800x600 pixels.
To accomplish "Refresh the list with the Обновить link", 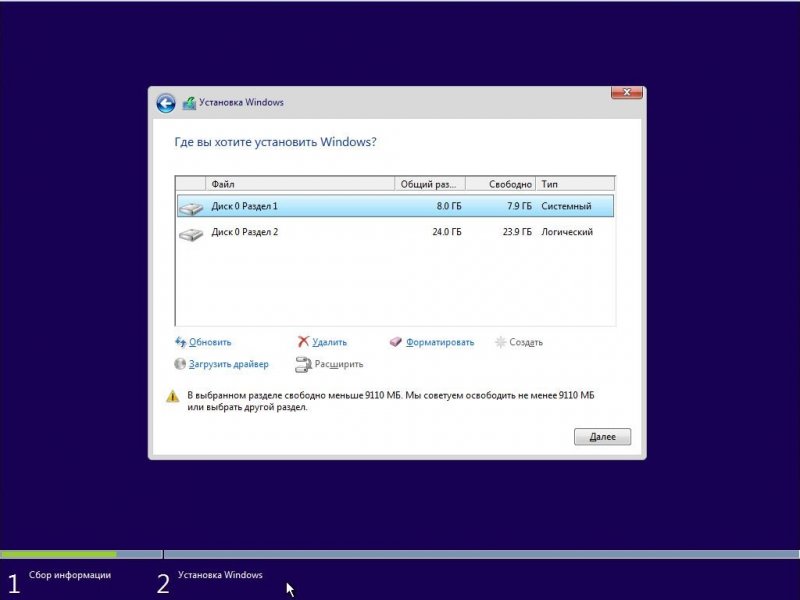I will [210, 342].
